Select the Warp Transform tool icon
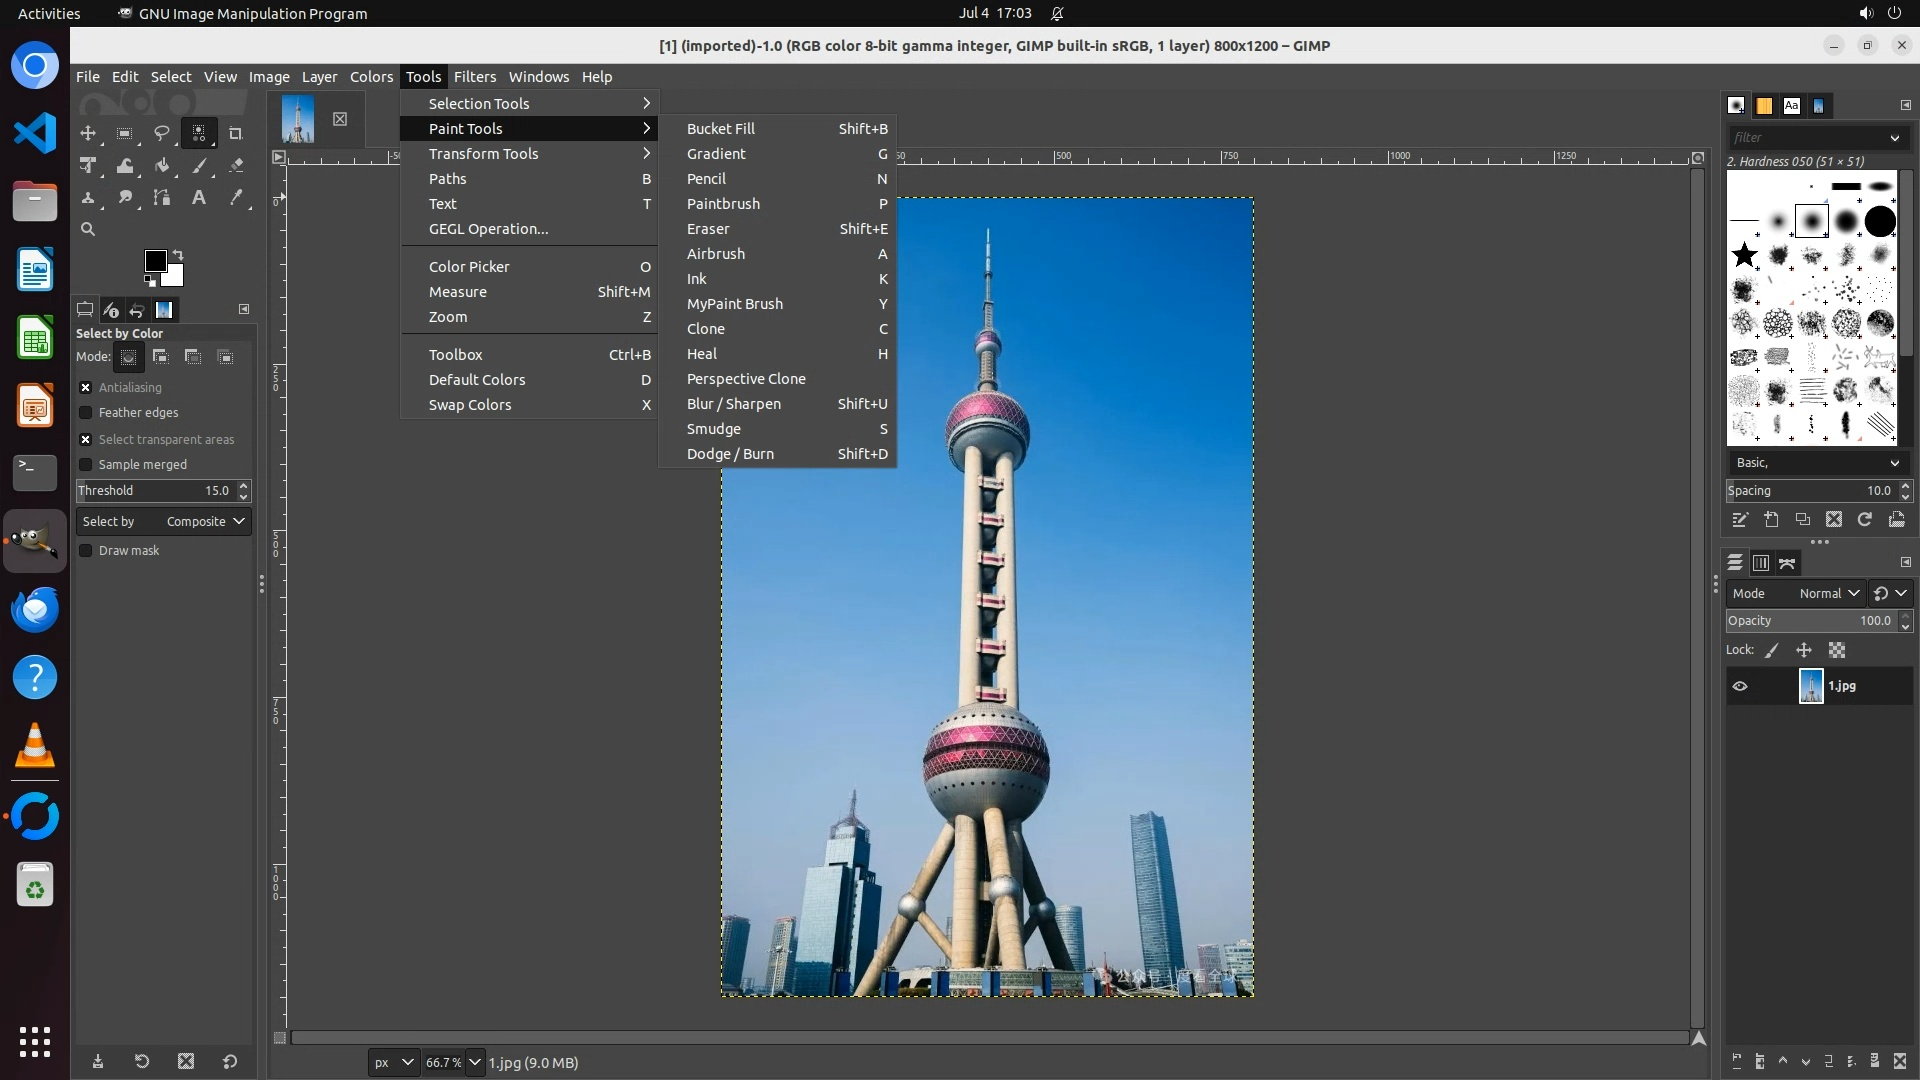 (125, 166)
